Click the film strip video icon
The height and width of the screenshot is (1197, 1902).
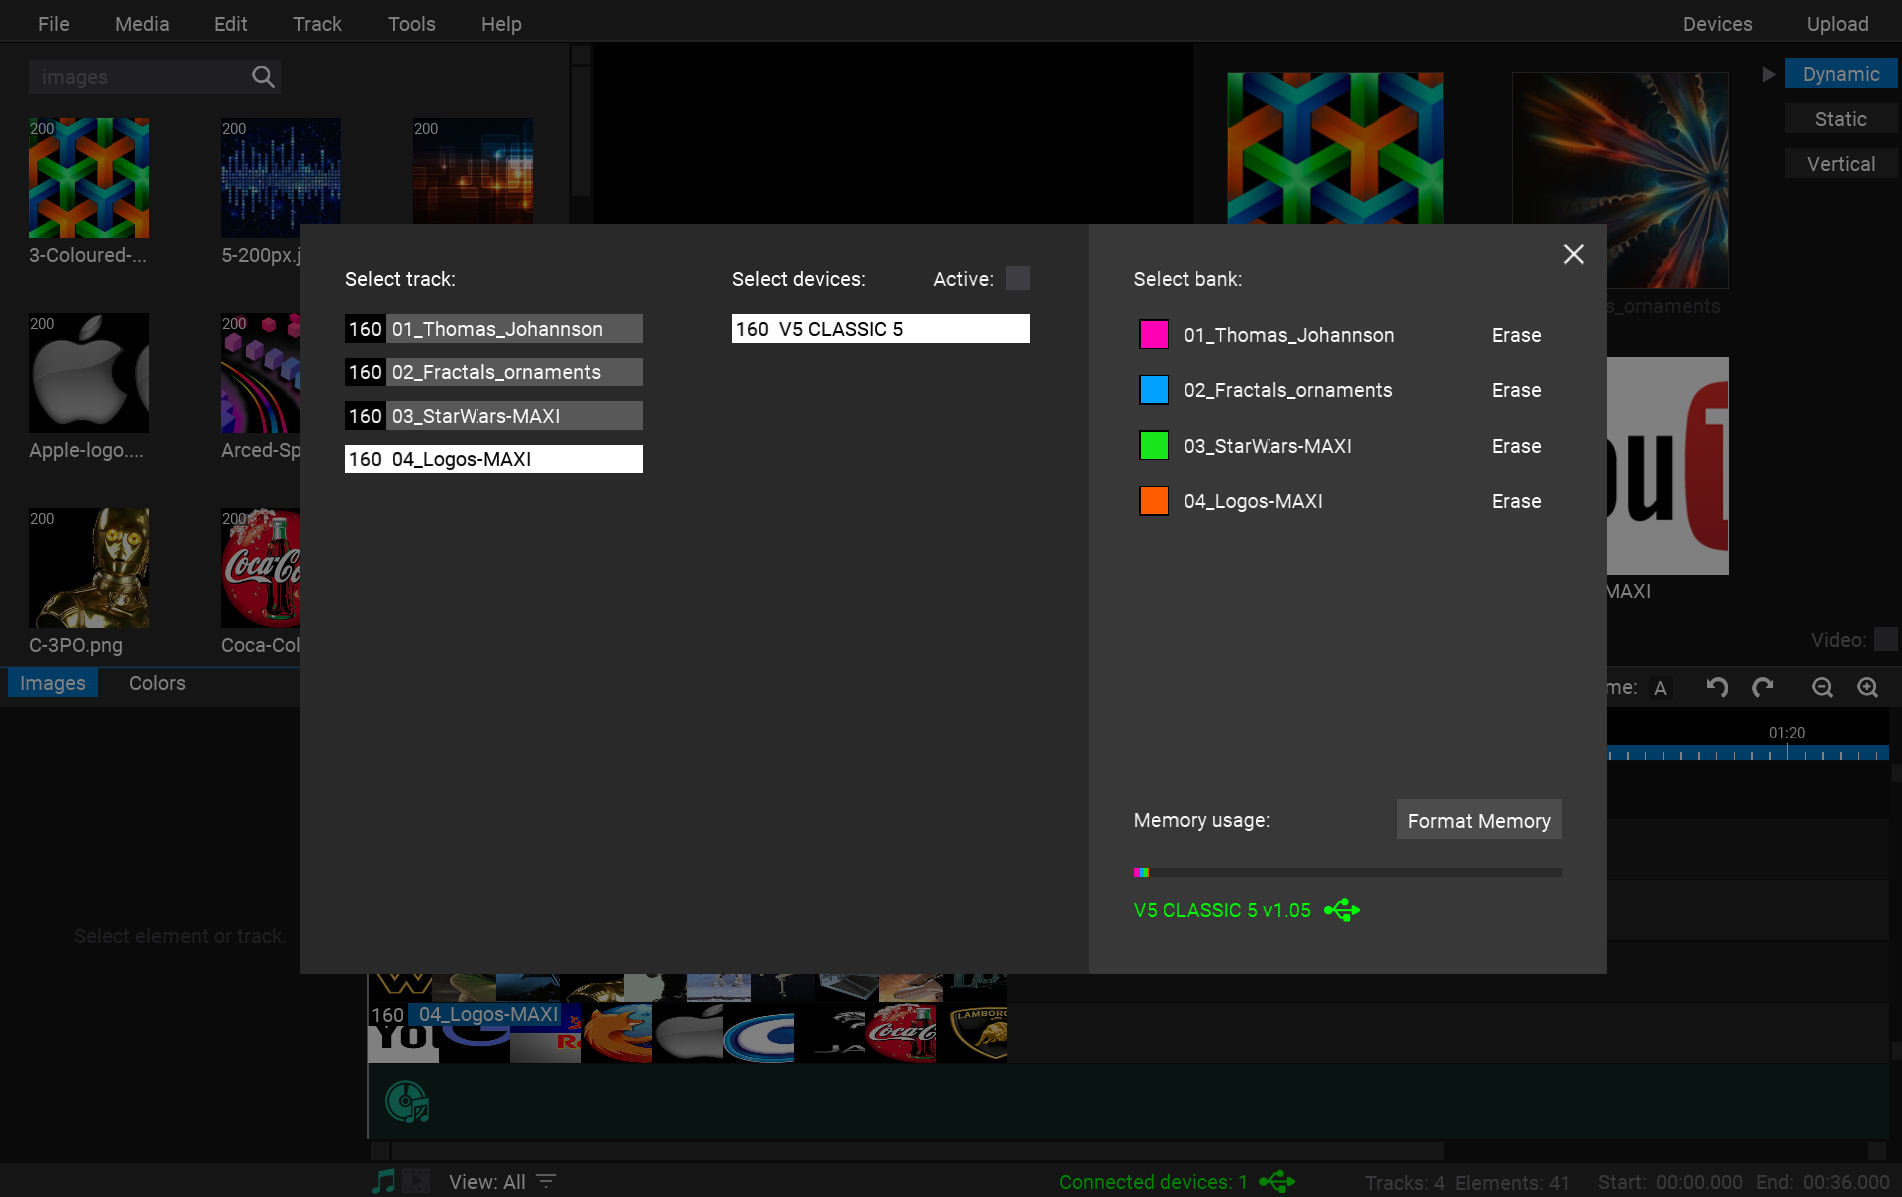point(416,1181)
